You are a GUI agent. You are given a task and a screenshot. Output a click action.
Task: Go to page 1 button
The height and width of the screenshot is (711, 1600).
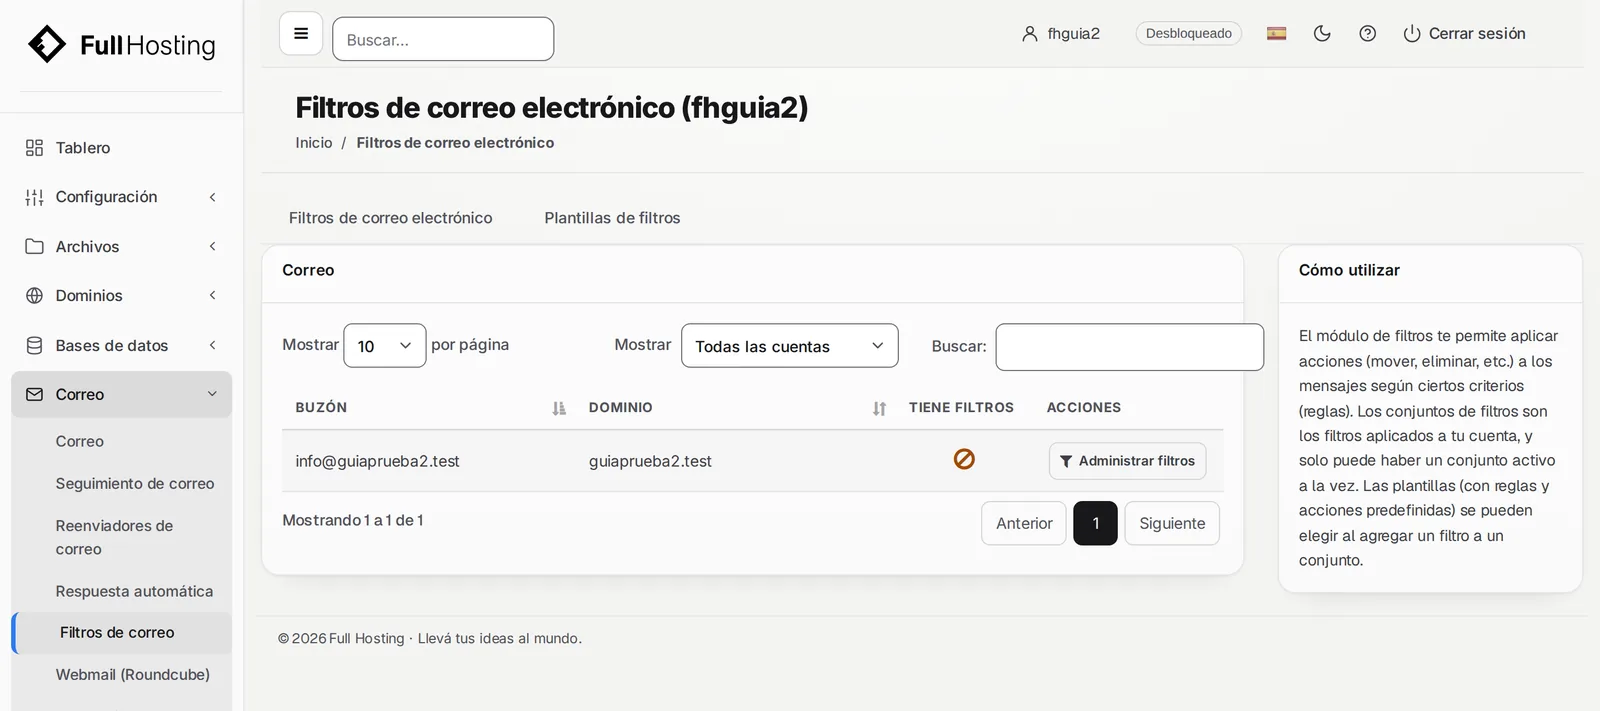coord(1095,523)
